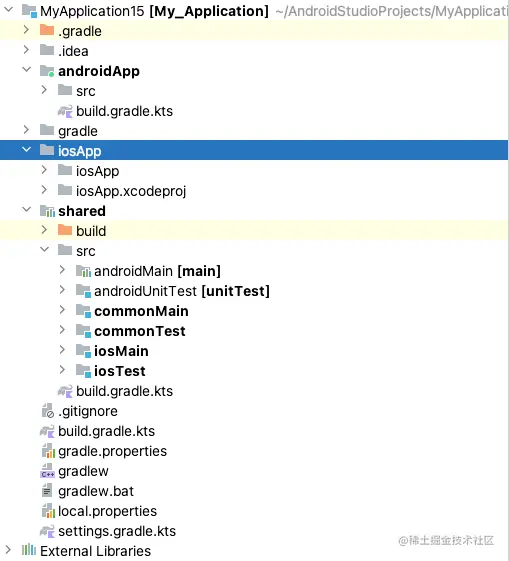Click the .gitignore file icon
This screenshot has height=561, width=509.
coord(48,411)
